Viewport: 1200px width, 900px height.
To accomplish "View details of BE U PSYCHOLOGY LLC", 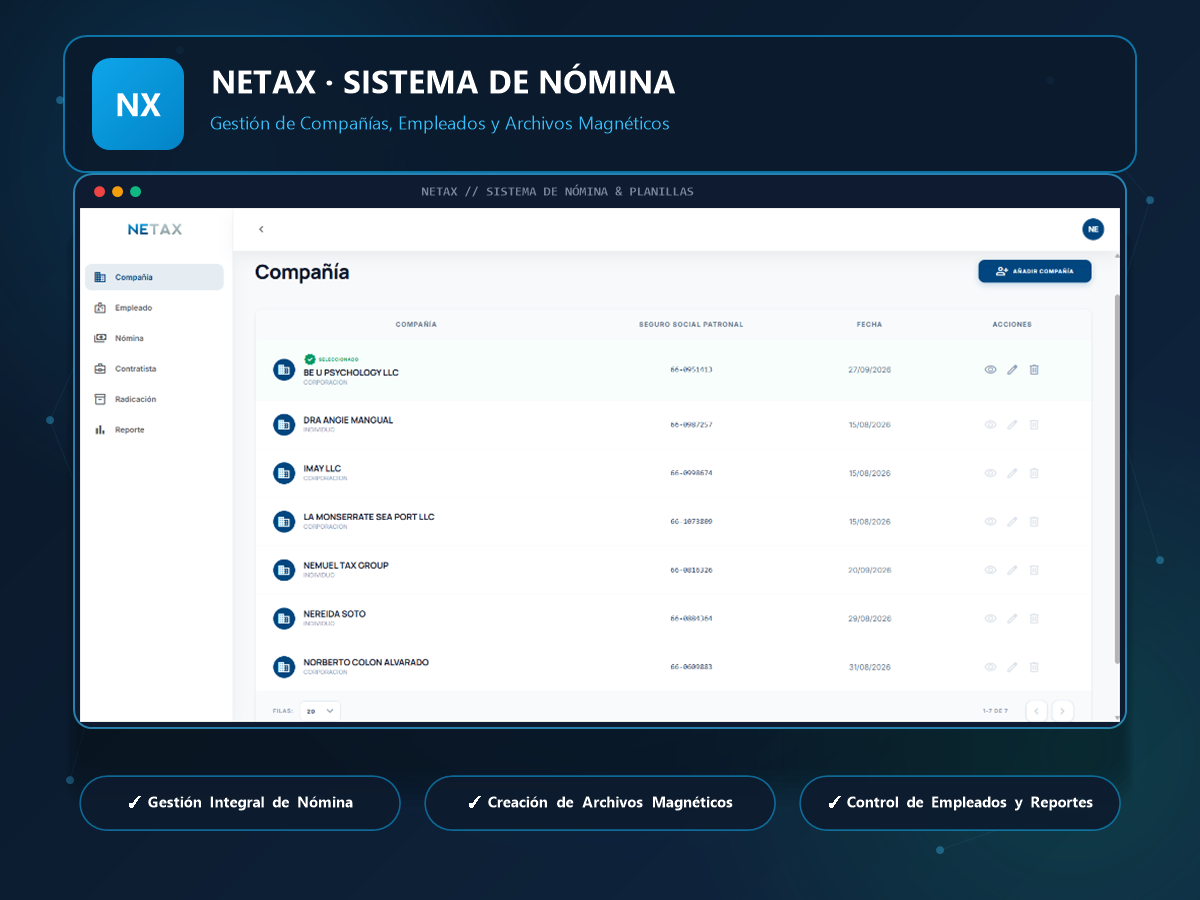I will point(990,370).
